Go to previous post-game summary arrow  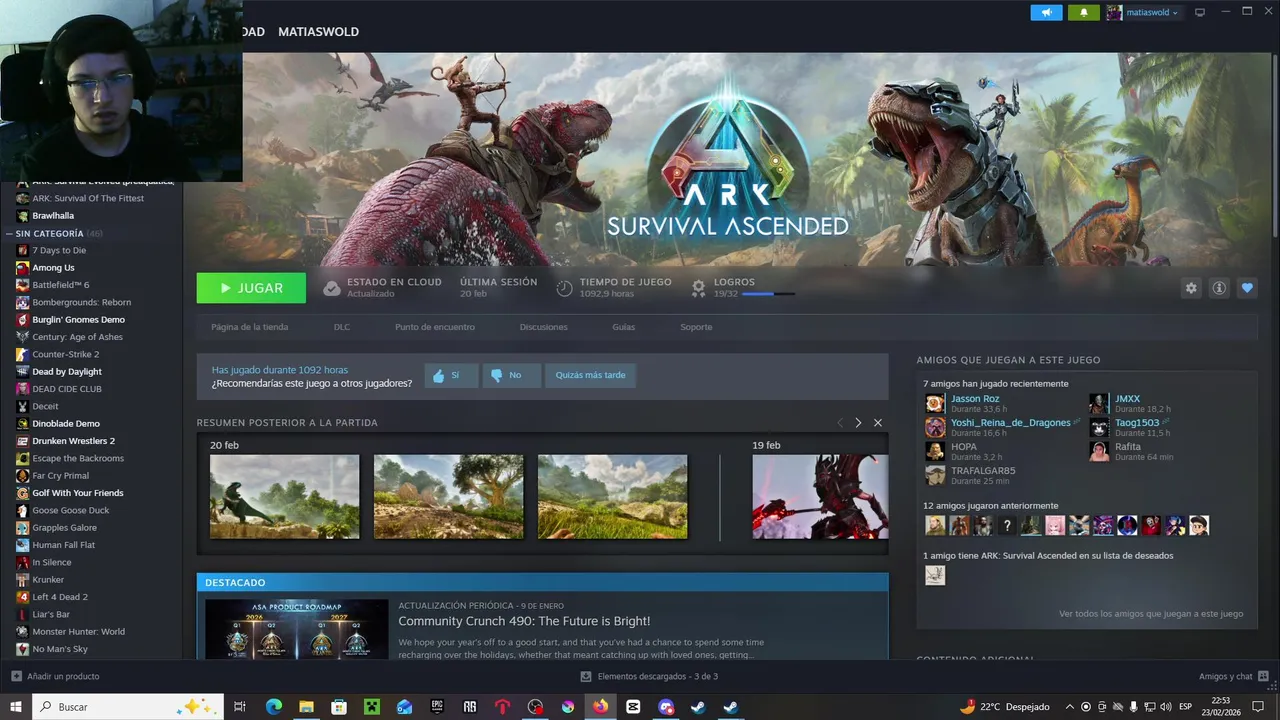[x=840, y=423]
